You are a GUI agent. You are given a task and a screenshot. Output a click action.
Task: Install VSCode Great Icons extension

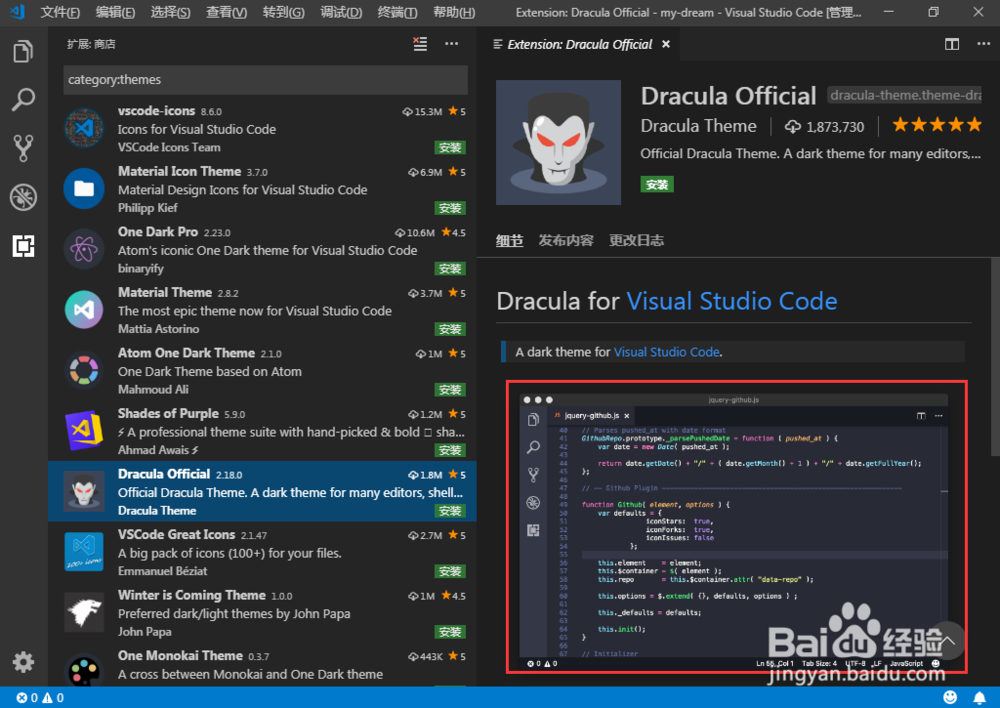coord(450,571)
